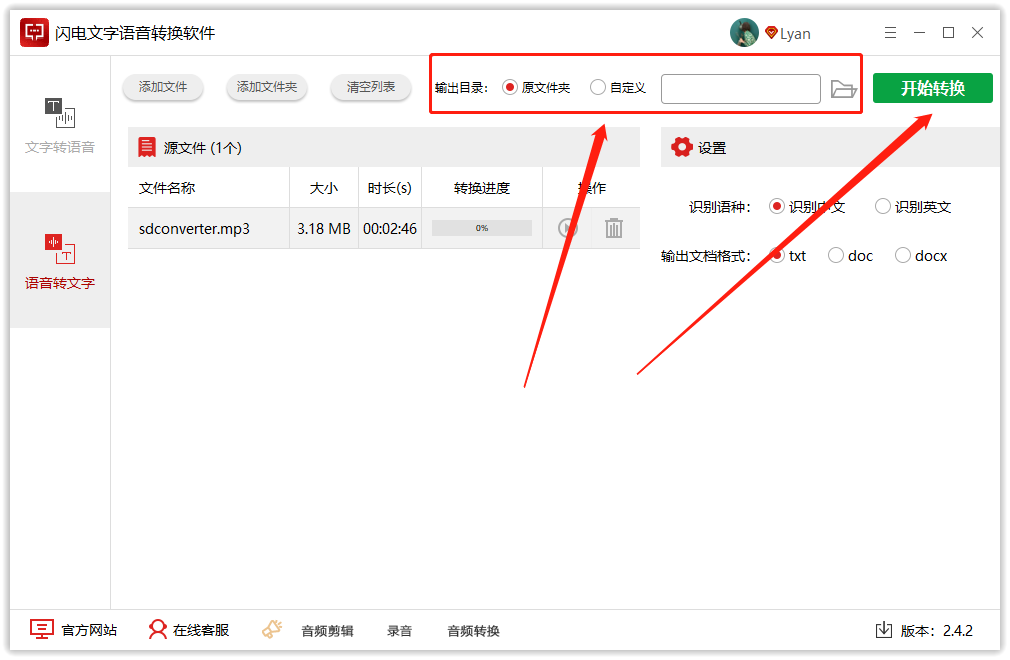Click the custom output path input field
Screen dimensions: 1010x660
click(740, 89)
